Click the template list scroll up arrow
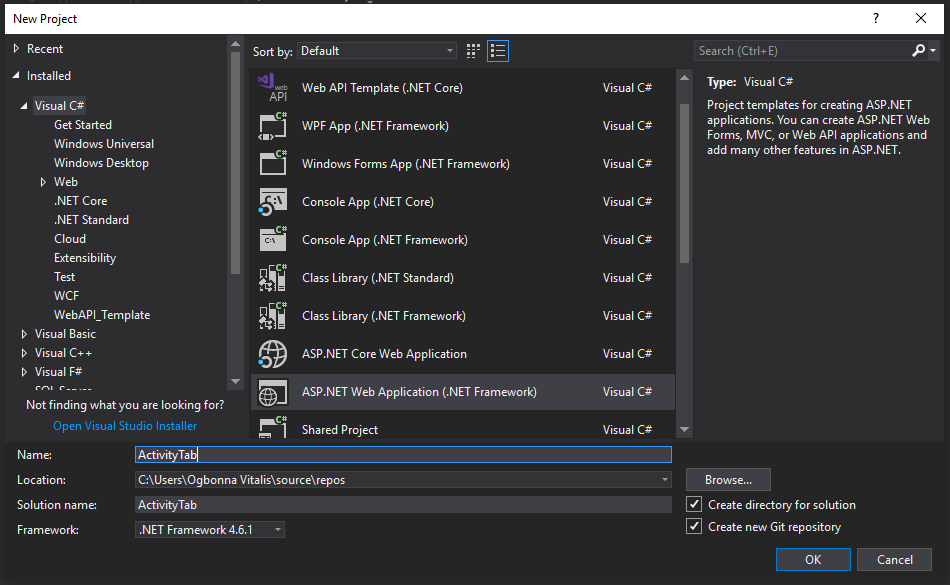Viewport: 950px width, 585px height. click(x=685, y=78)
